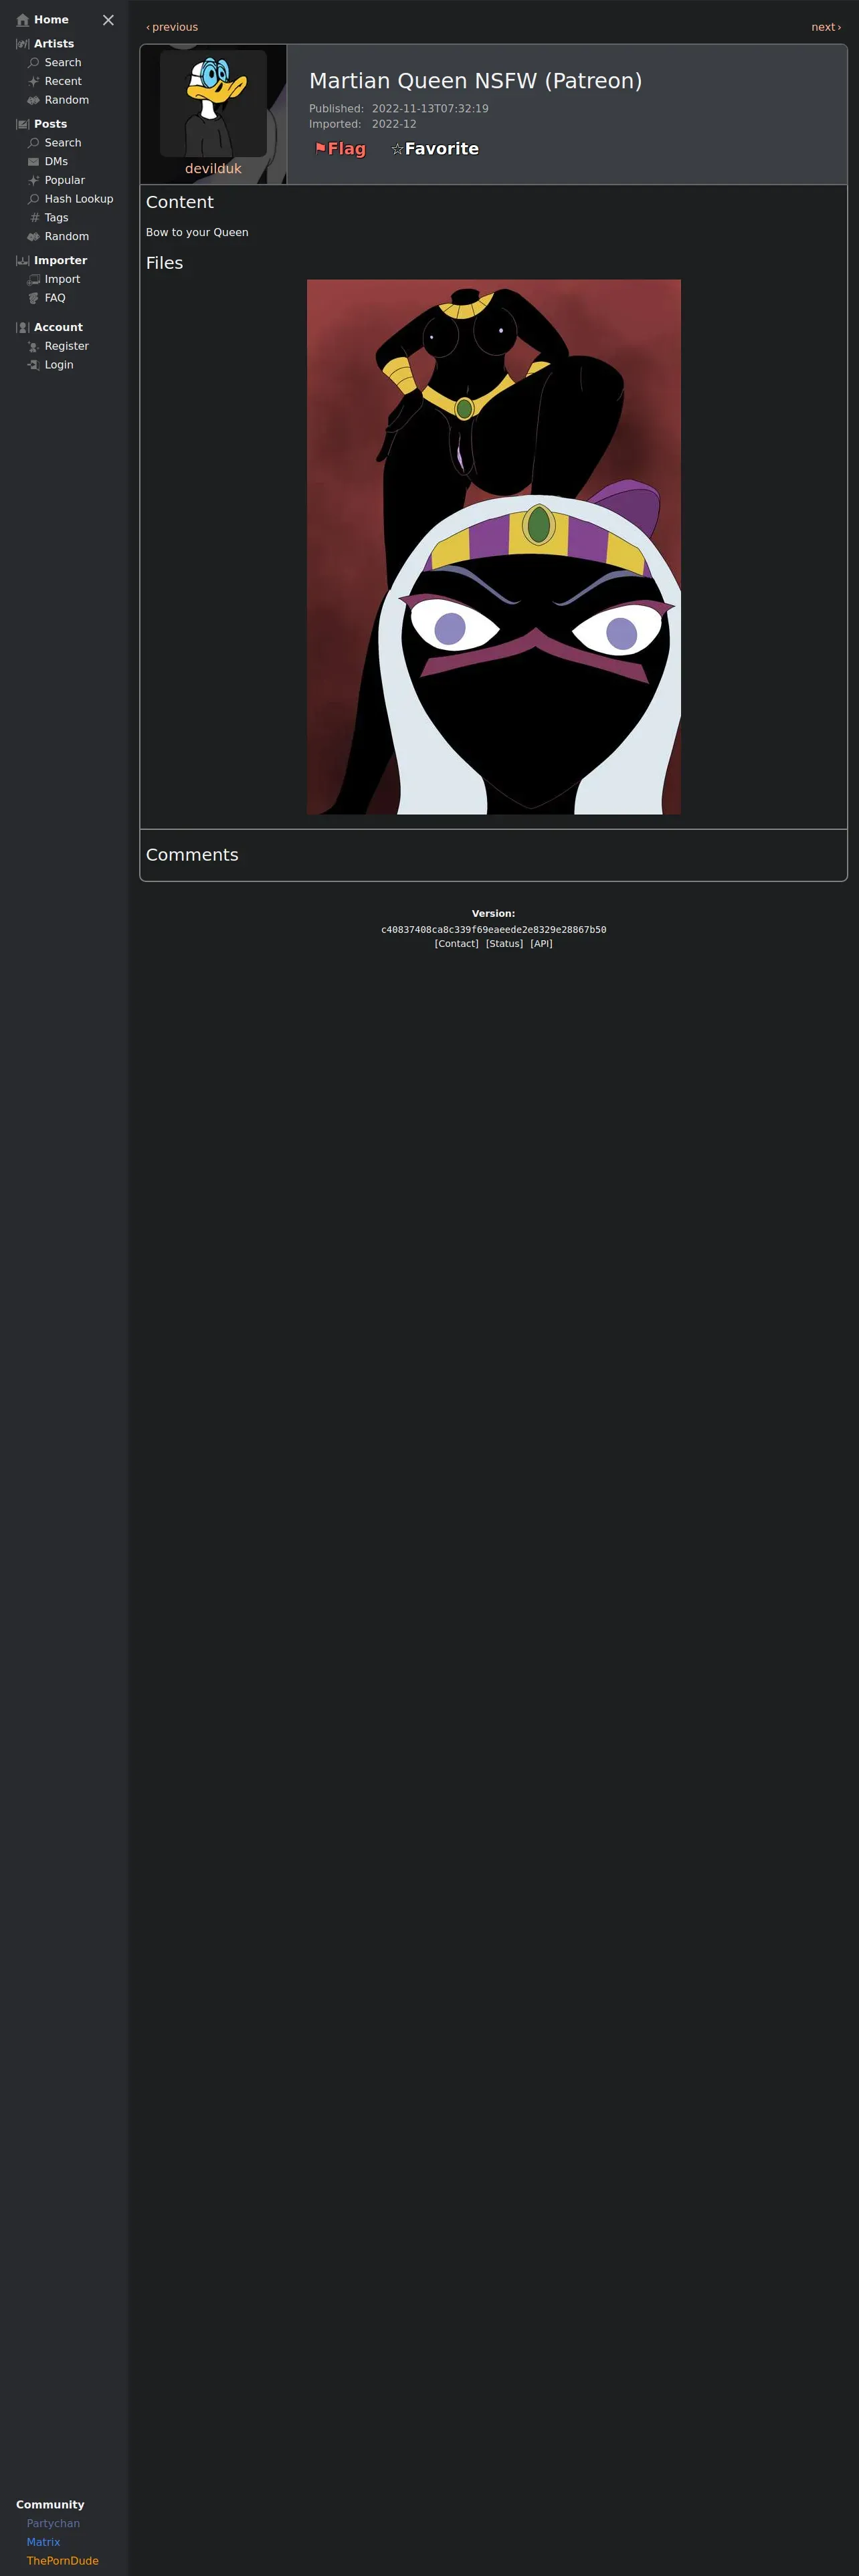Click magnifier icon beside Artists Search

coord(34,63)
